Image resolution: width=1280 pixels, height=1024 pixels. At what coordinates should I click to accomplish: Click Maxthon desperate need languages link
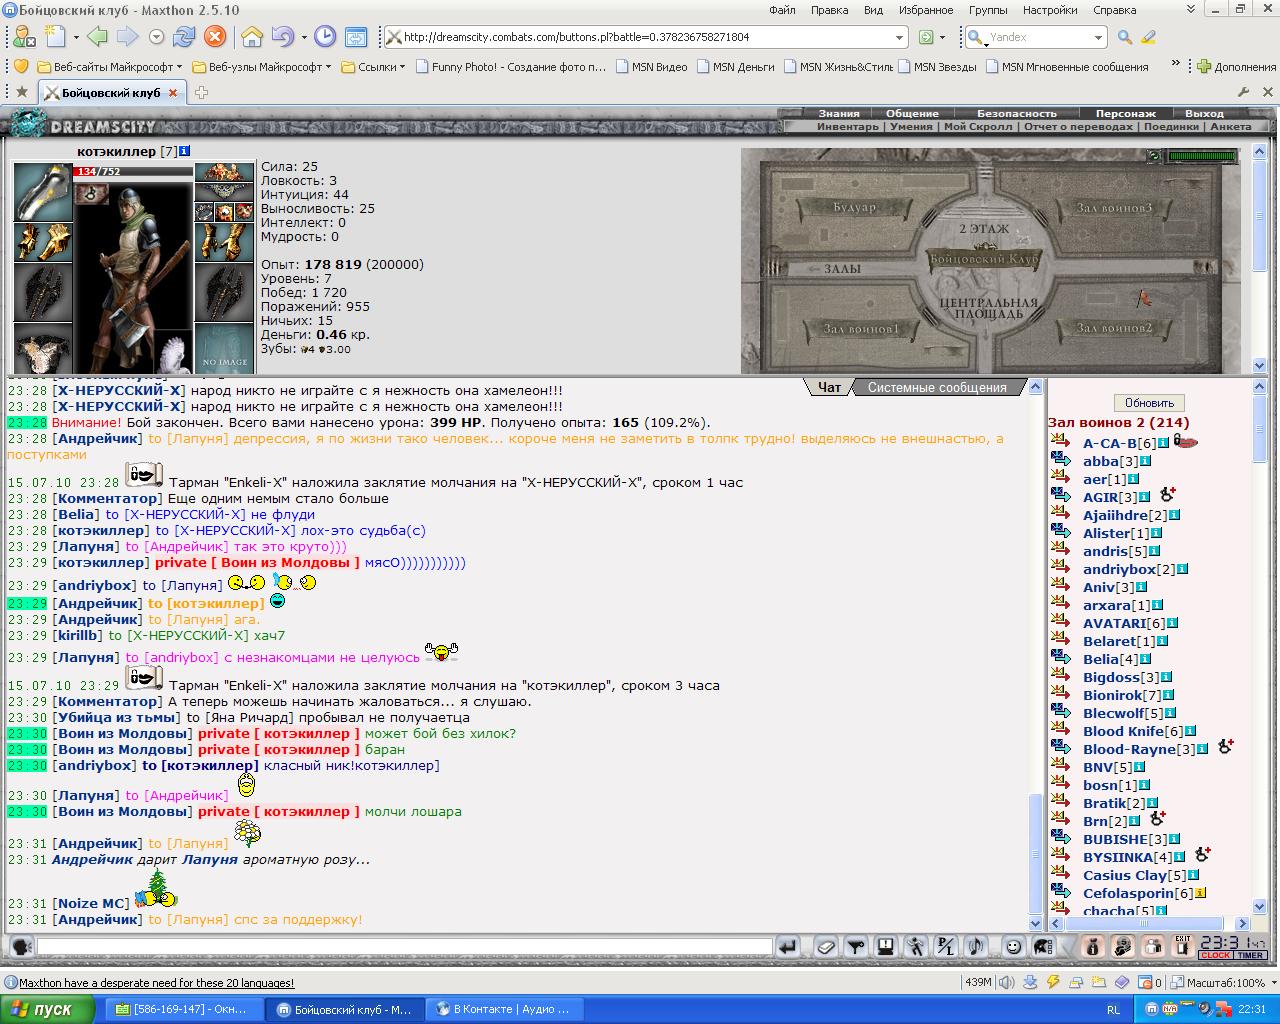tap(157, 983)
